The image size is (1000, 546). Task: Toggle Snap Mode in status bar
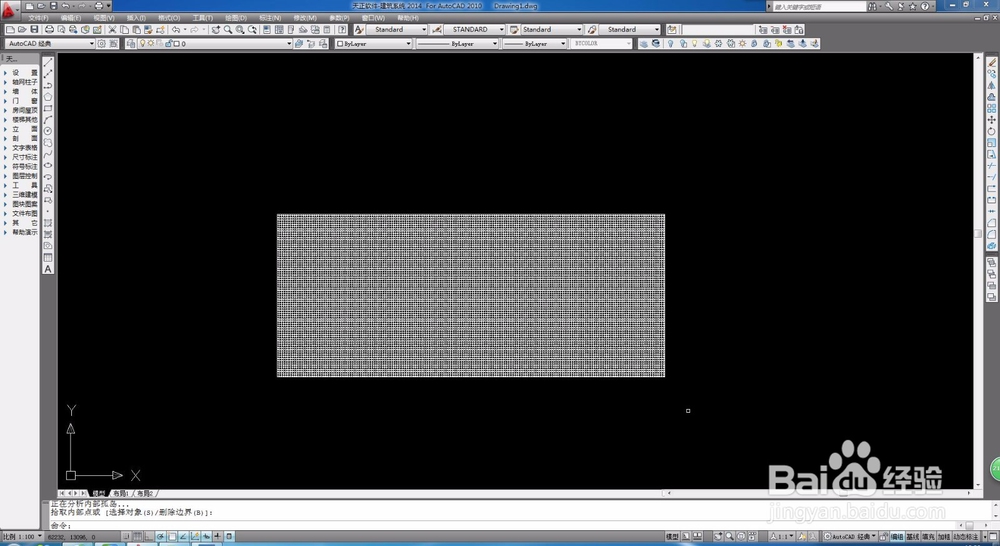tap(126, 536)
